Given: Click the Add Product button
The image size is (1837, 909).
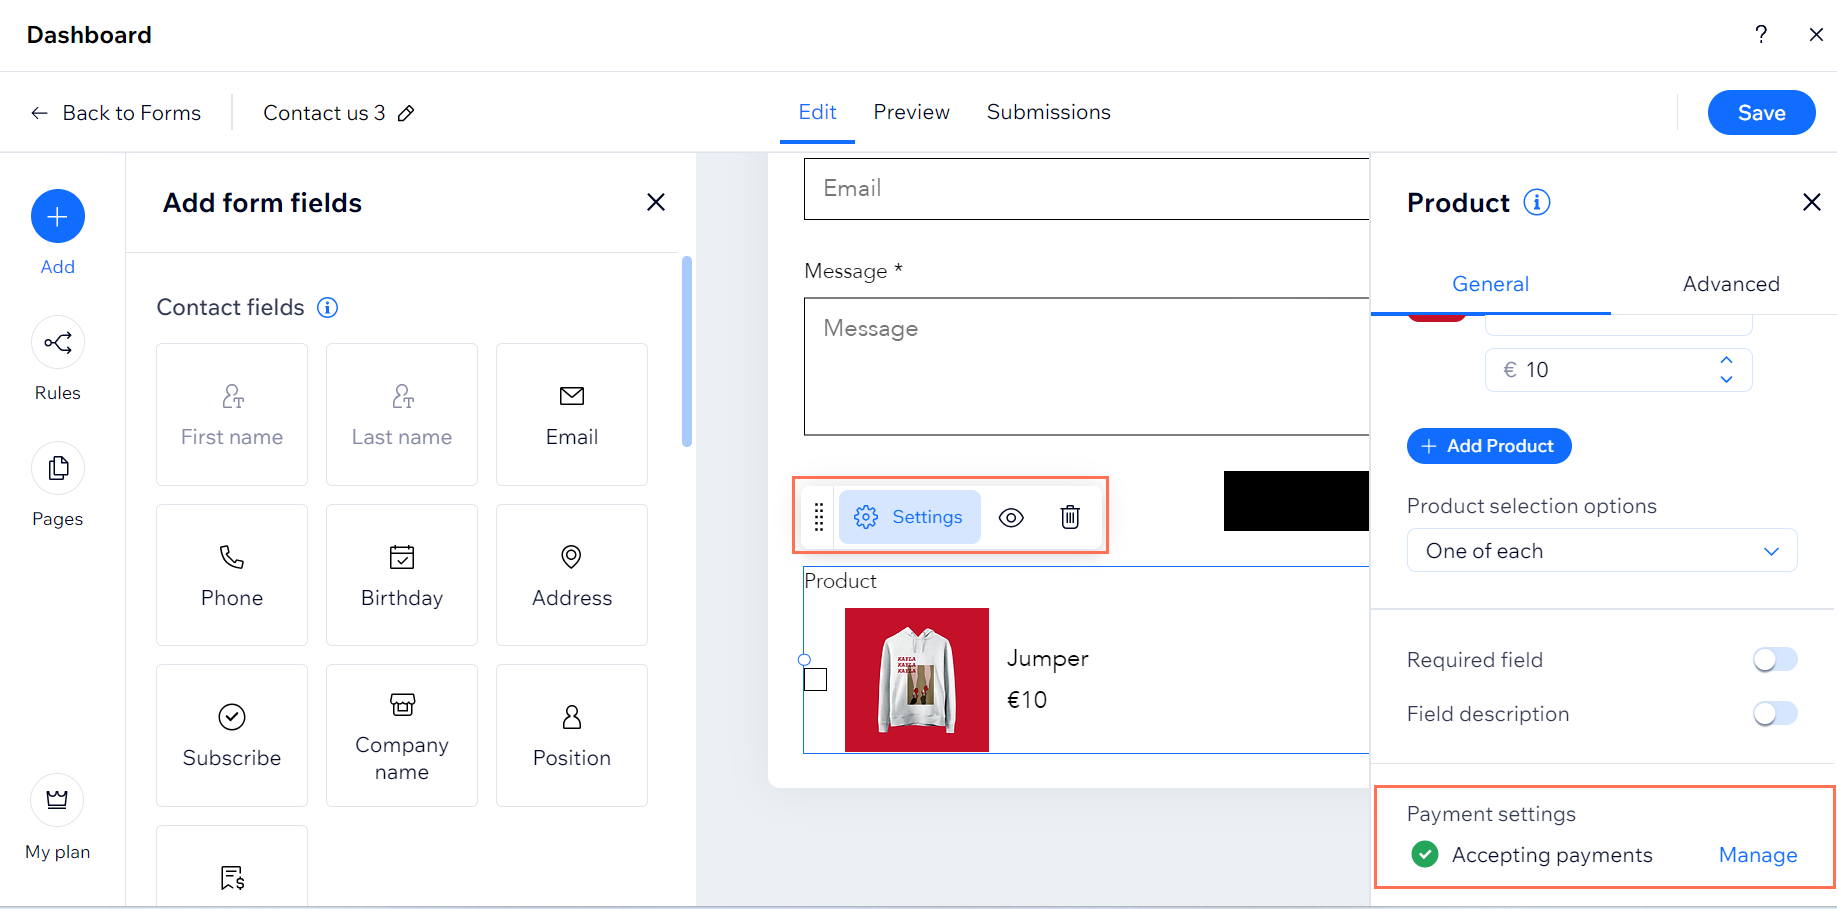Looking at the screenshot, I should coord(1489,446).
